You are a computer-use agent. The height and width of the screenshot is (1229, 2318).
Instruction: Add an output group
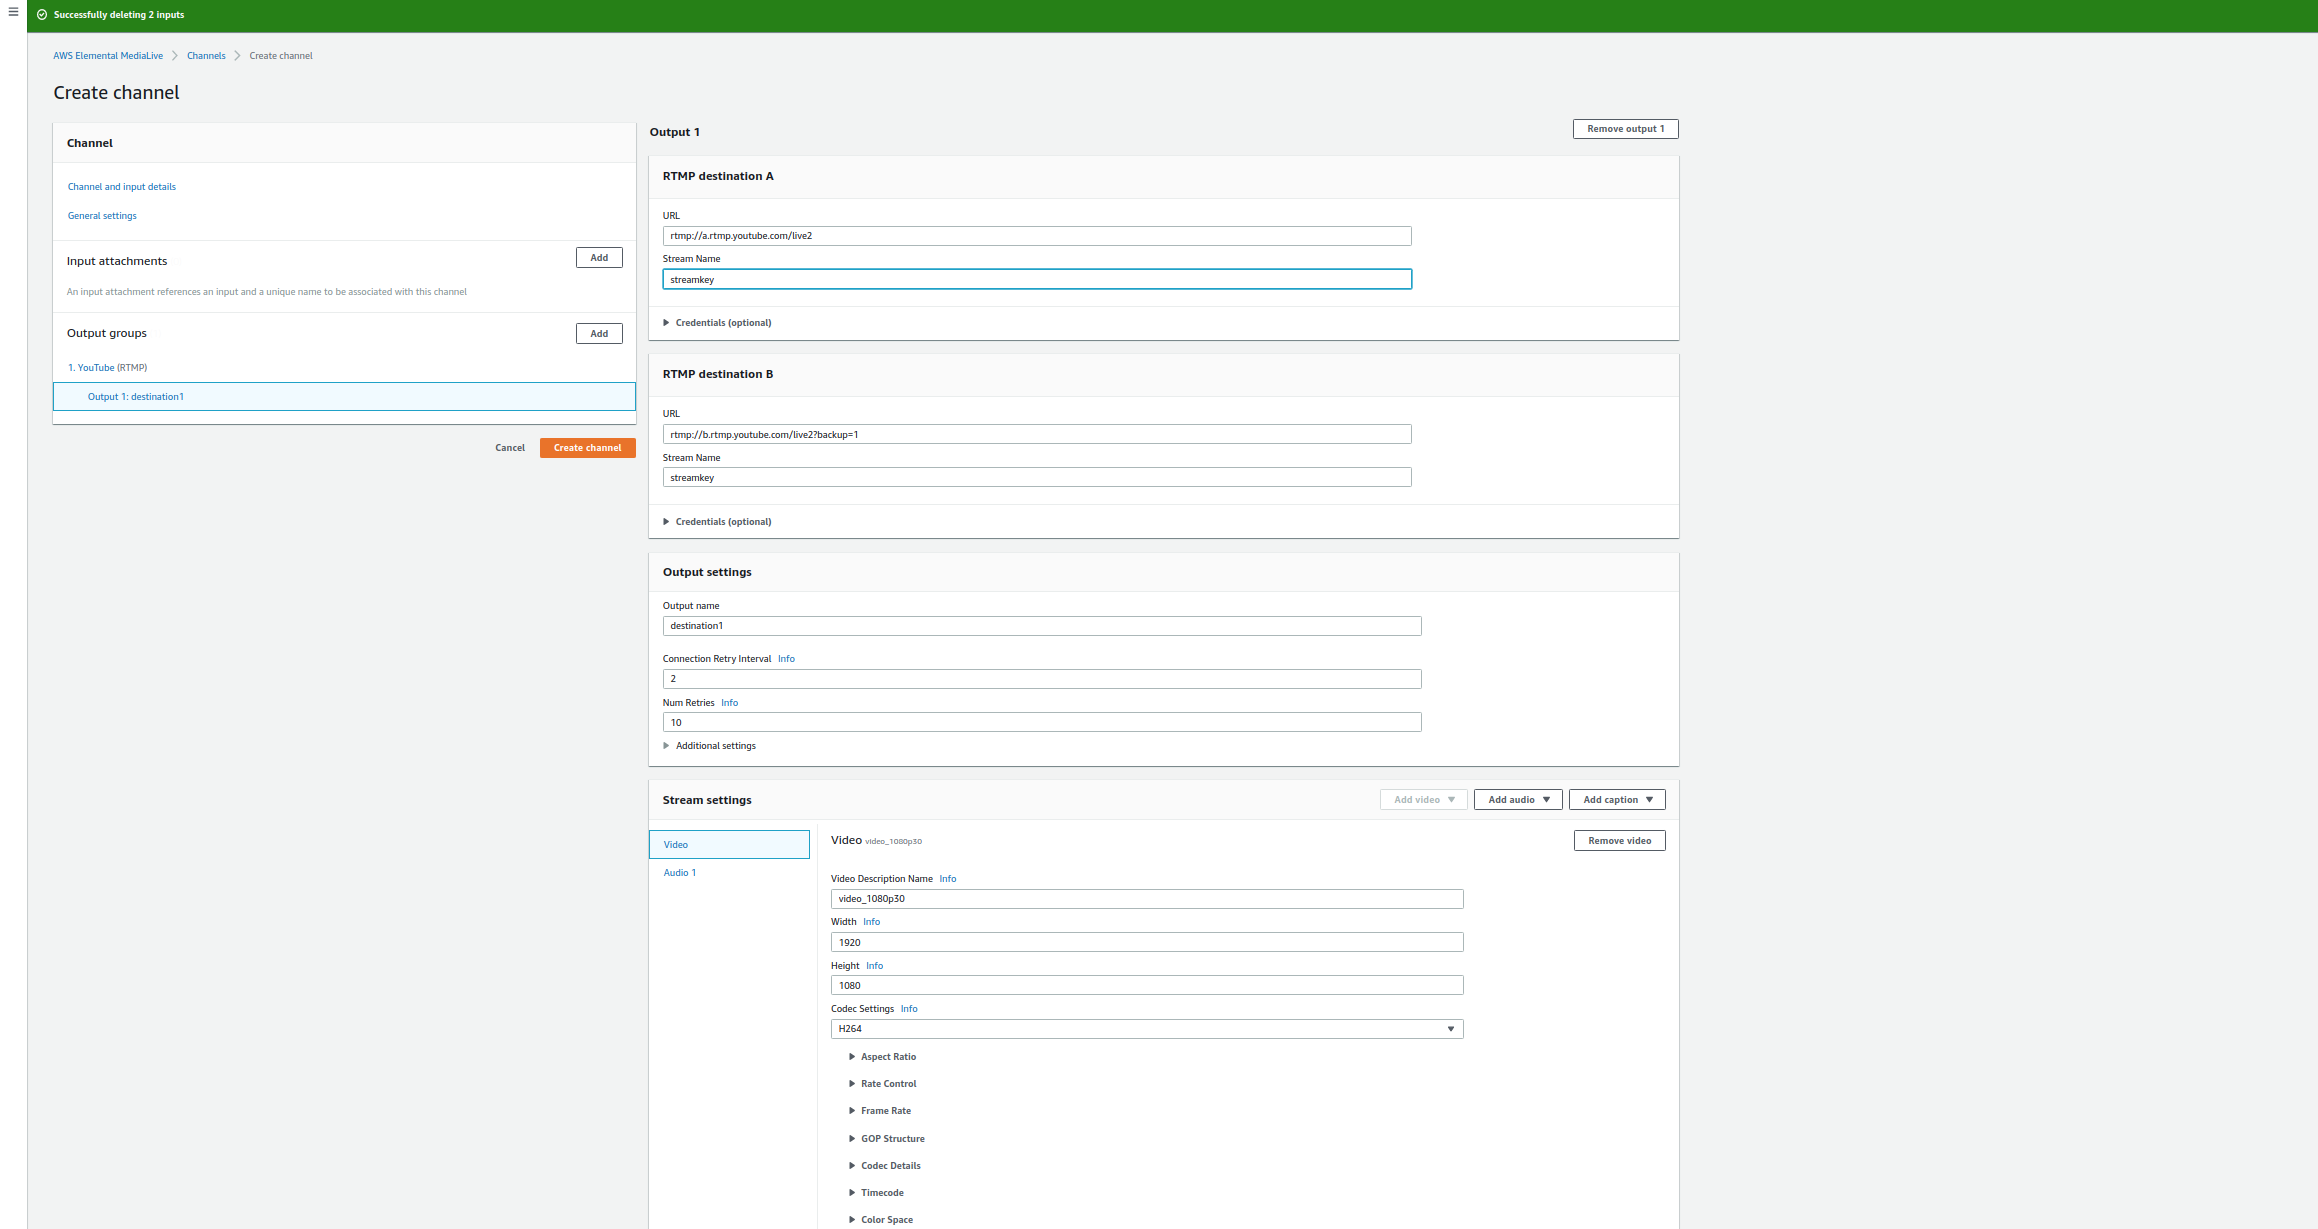pos(599,334)
